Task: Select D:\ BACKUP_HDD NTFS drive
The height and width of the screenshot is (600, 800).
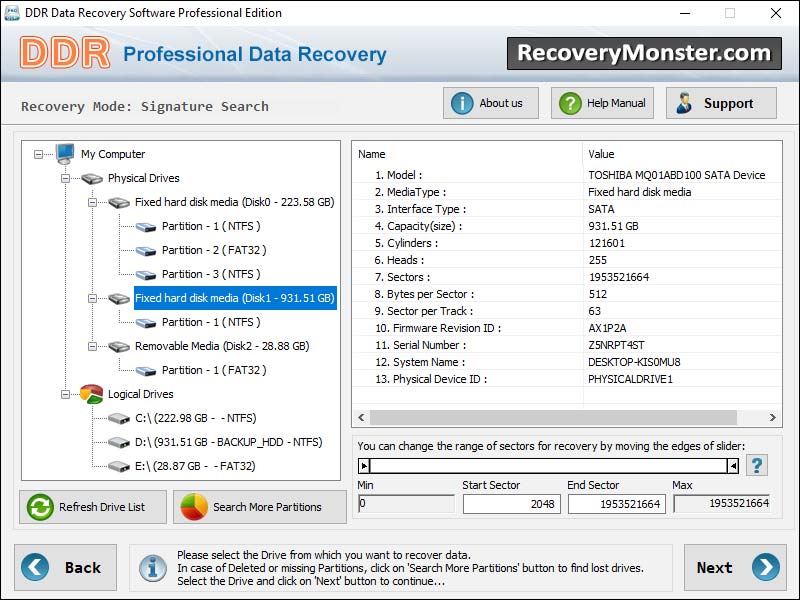Action: click(228, 442)
